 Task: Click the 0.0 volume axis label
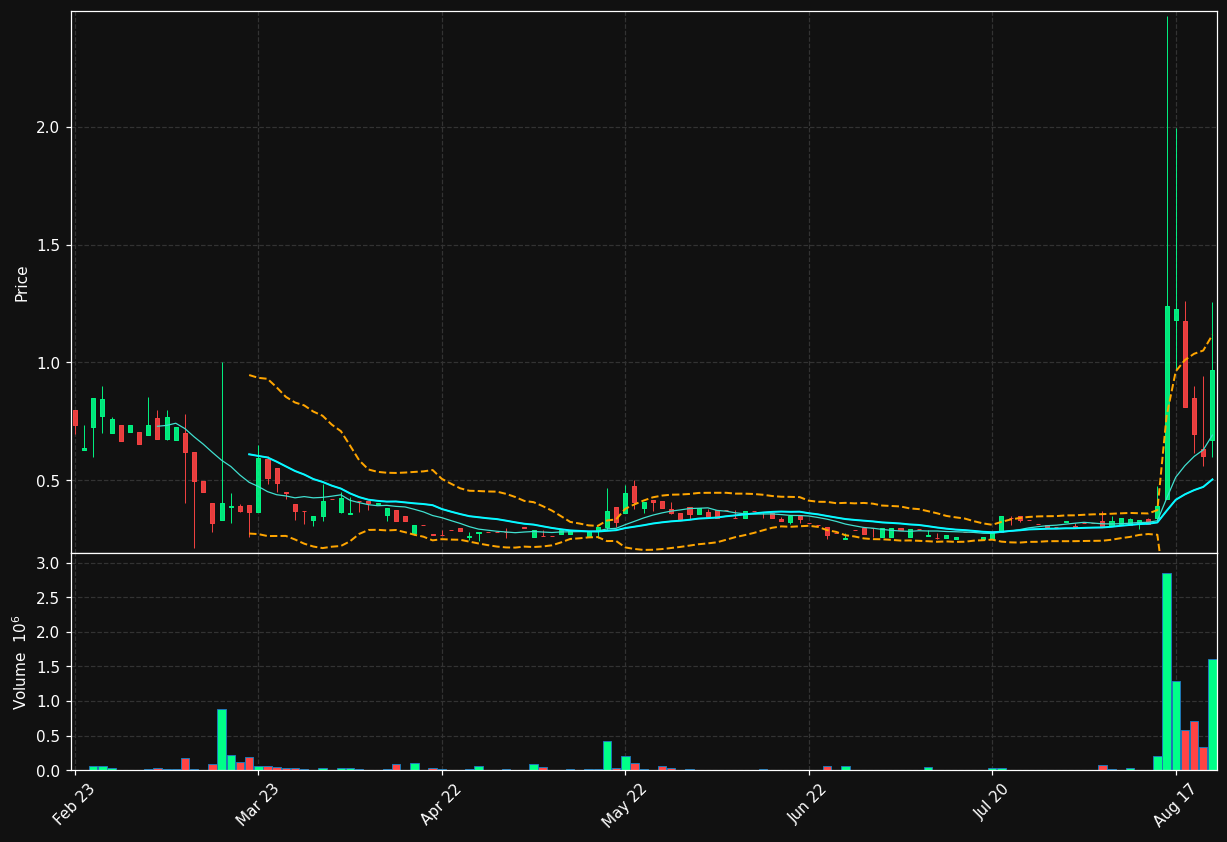[x=48, y=771]
